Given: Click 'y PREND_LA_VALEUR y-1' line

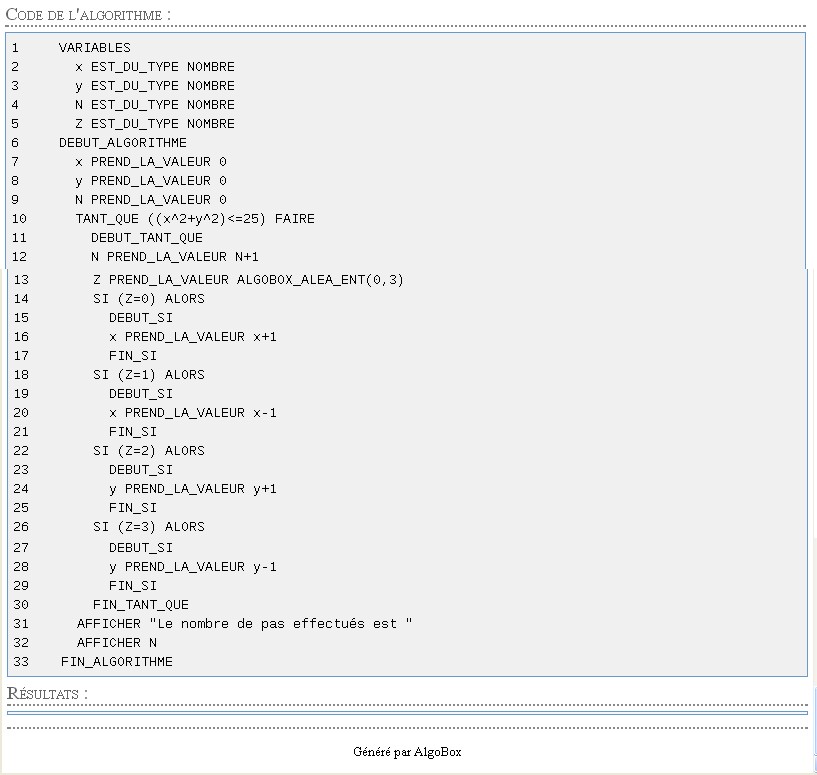Looking at the screenshot, I should click(193, 567).
